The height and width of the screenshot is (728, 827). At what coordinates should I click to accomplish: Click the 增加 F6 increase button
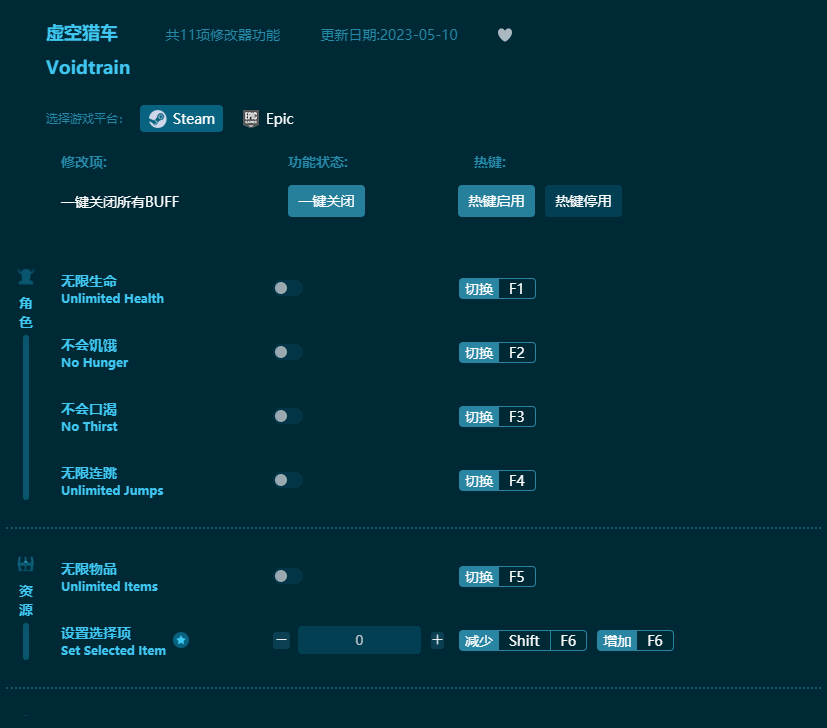[635, 640]
